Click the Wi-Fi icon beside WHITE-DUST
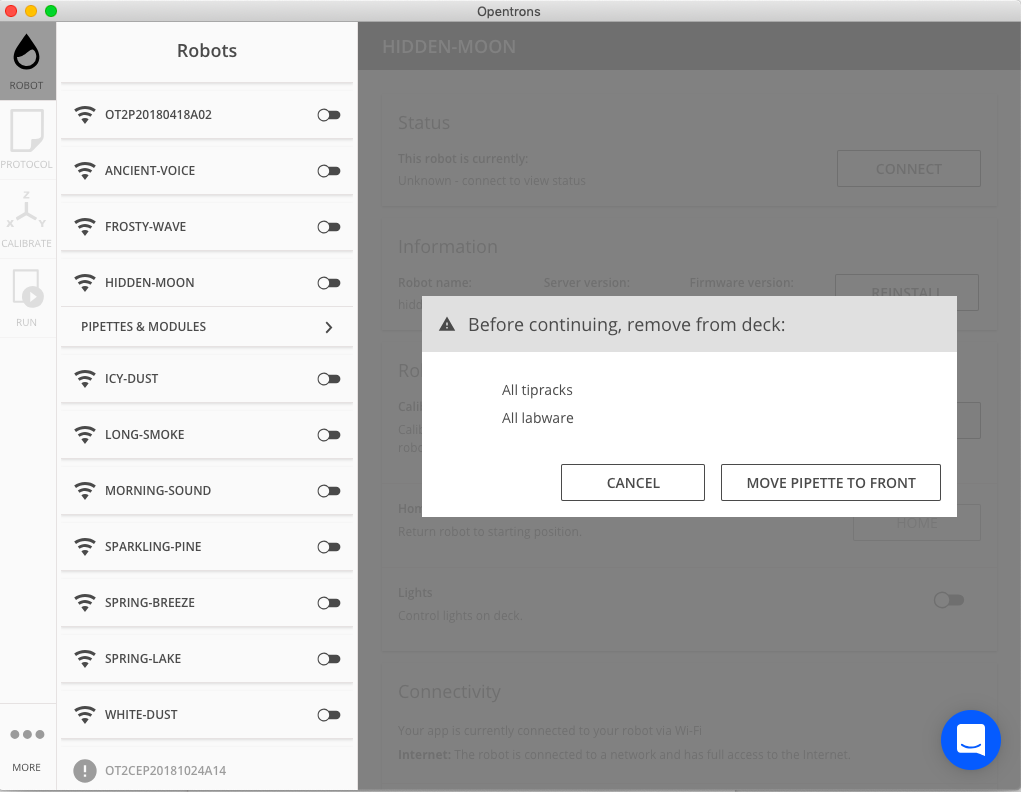The height and width of the screenshot is (792, 1021). (x=85, y=715)
